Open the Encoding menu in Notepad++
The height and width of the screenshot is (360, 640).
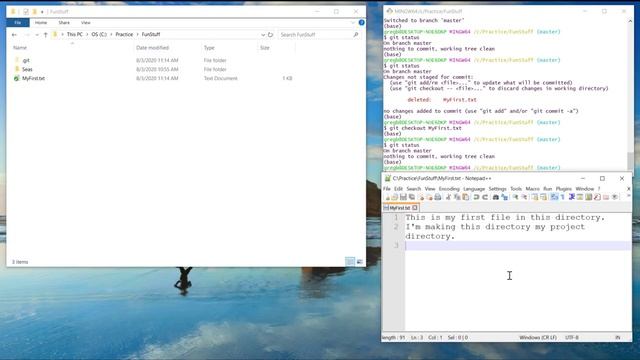coord(449,189)
